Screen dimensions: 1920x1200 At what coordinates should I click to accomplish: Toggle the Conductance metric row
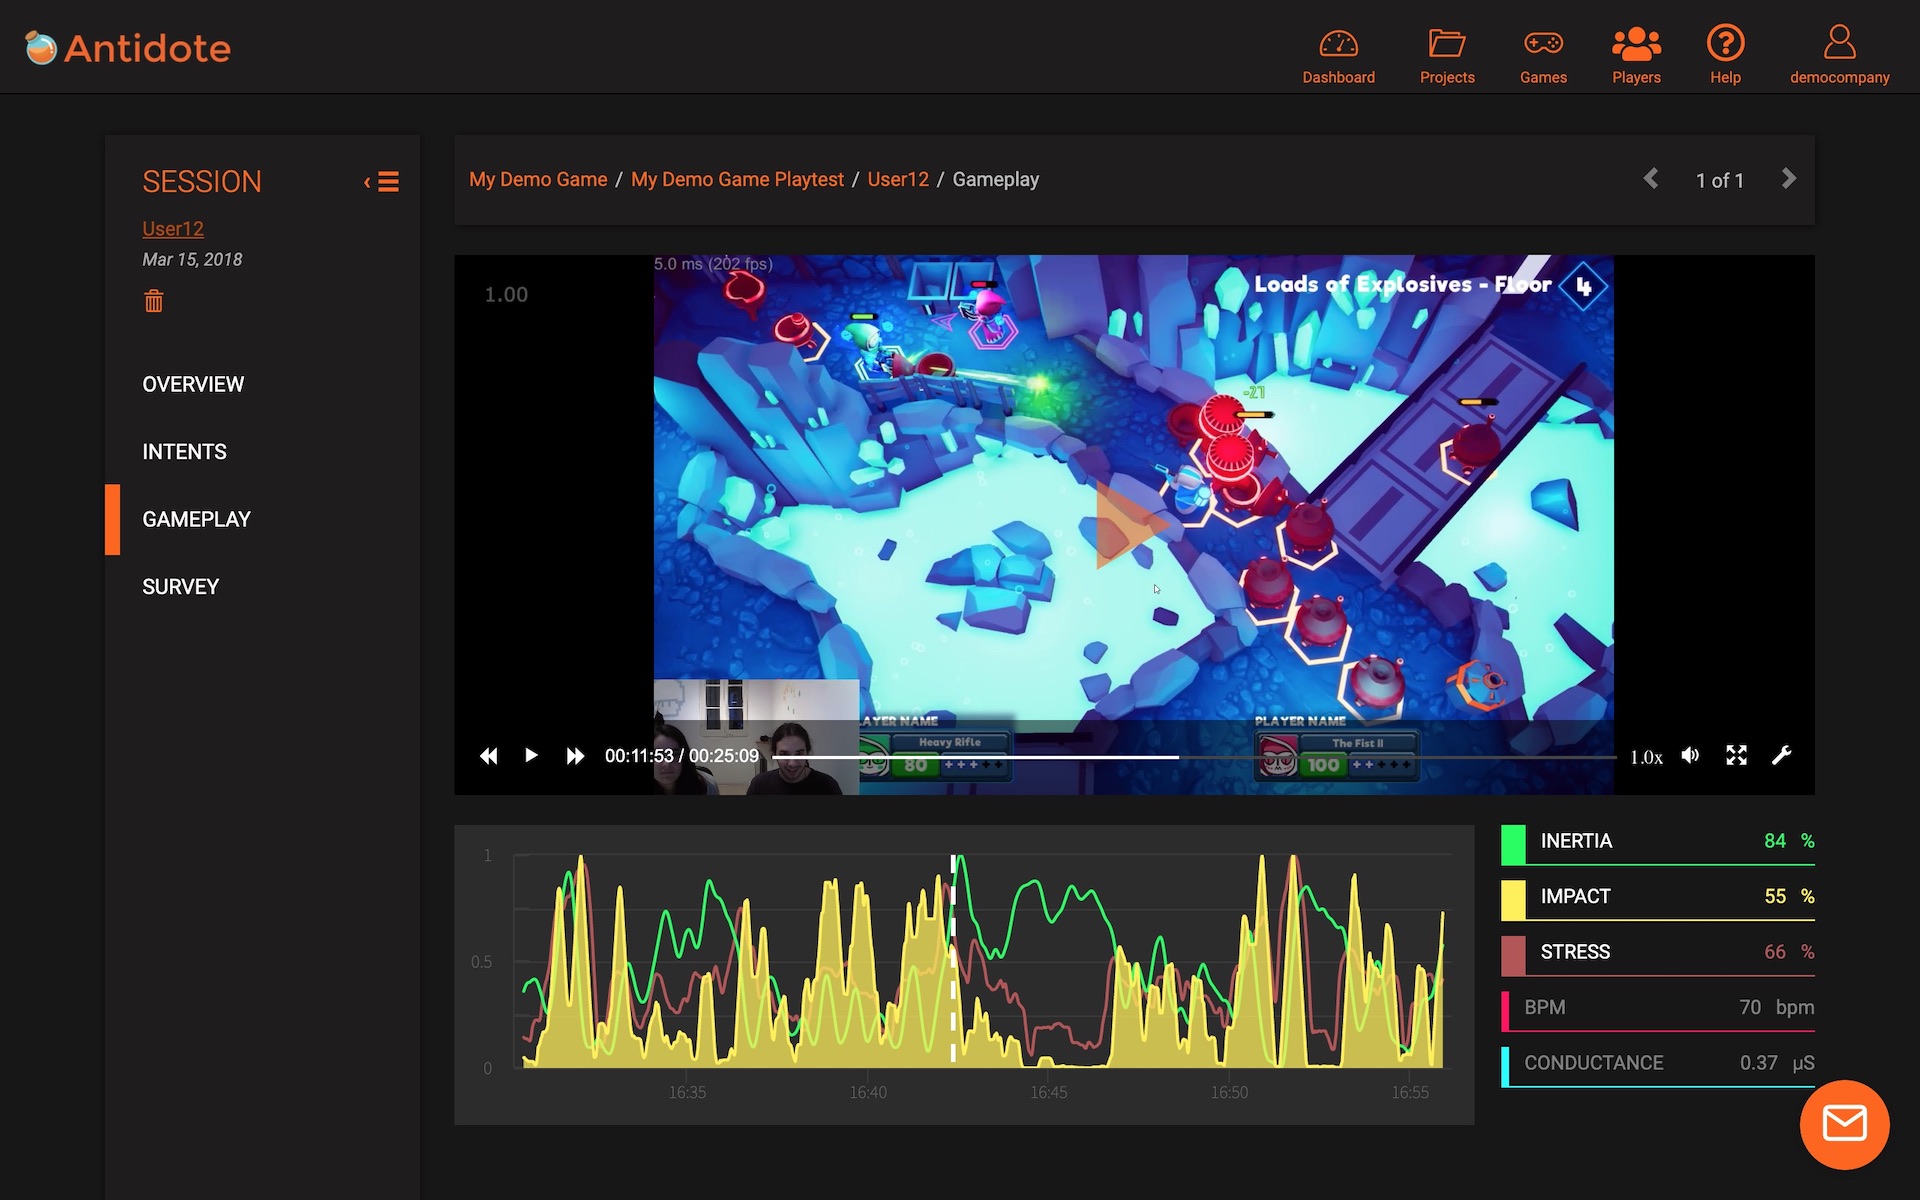(x=1658, y=1065)
